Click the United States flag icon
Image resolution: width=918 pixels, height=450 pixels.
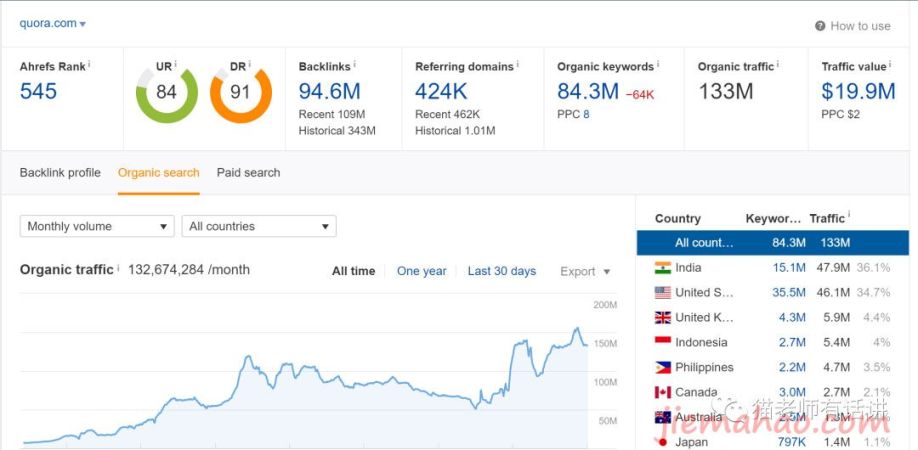pos(663,293)
